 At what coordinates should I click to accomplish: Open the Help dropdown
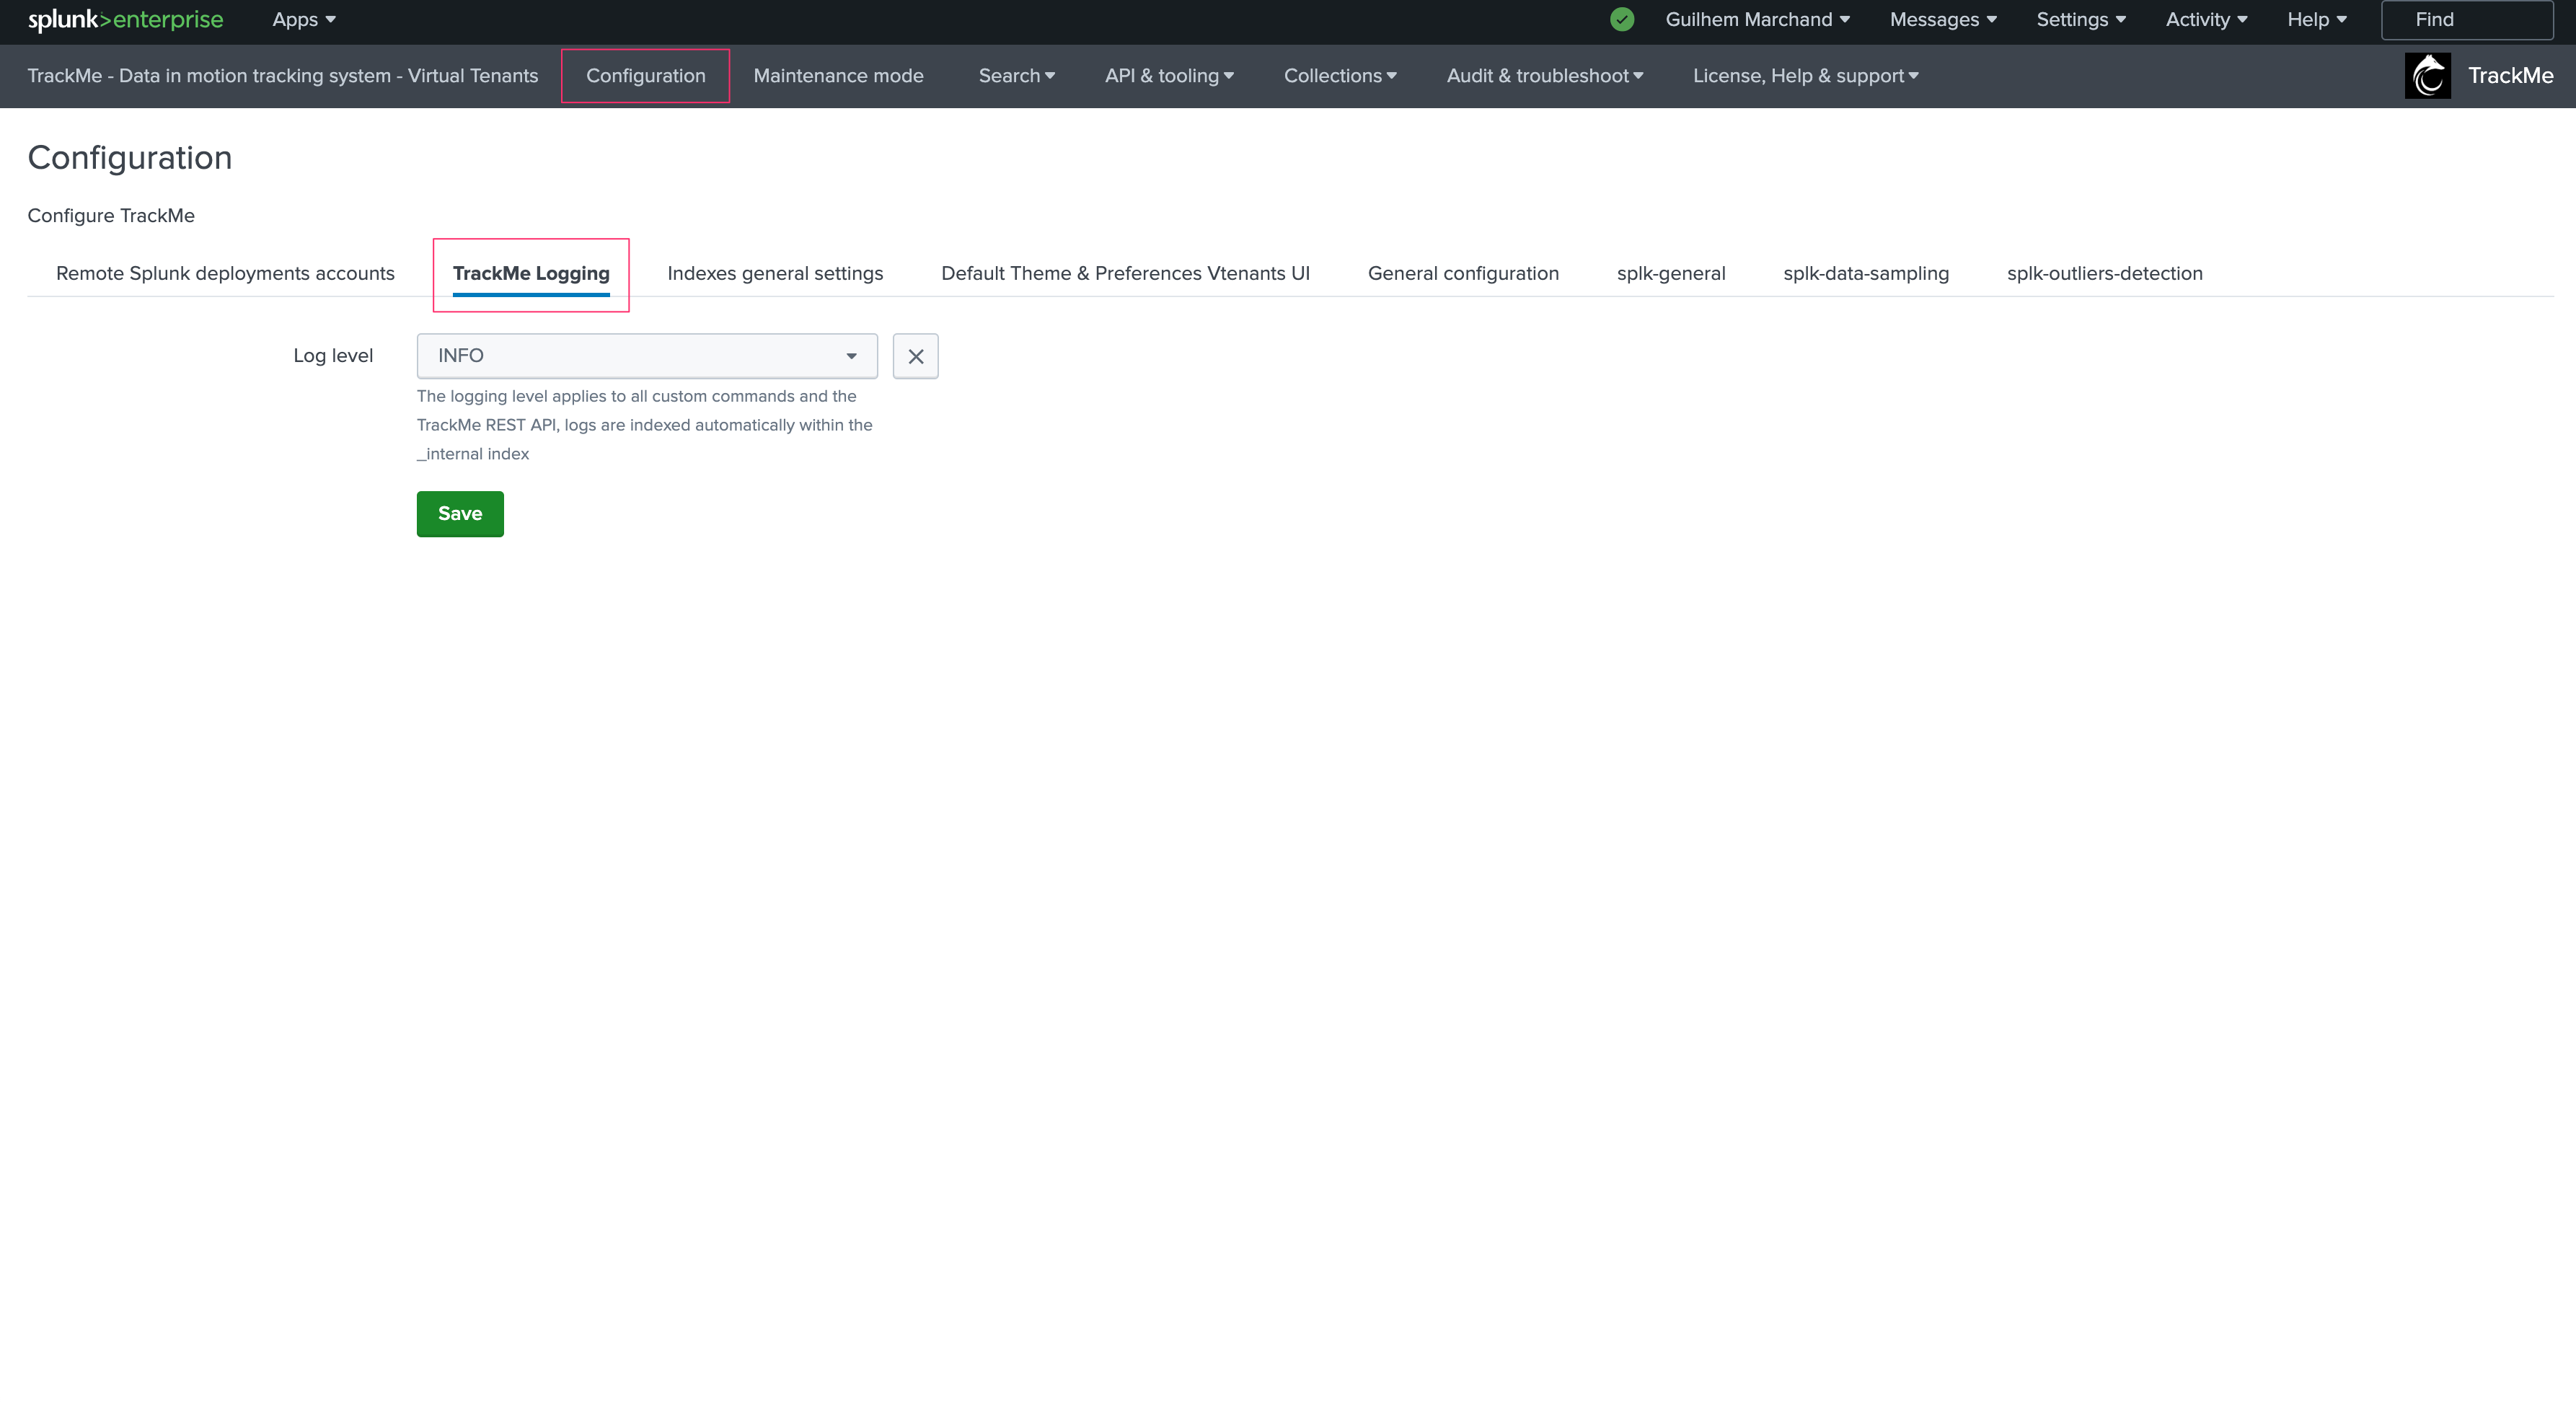(2316, 19)
